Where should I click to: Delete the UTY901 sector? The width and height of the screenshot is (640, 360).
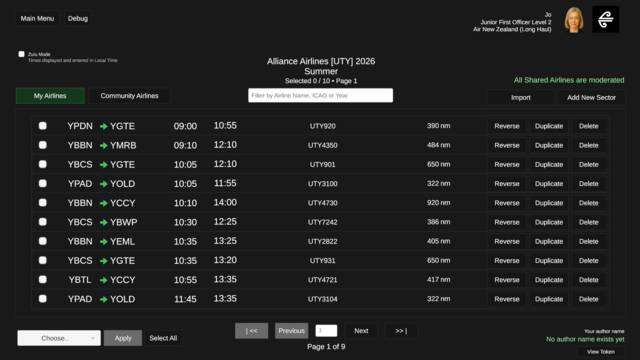(589, 164)
